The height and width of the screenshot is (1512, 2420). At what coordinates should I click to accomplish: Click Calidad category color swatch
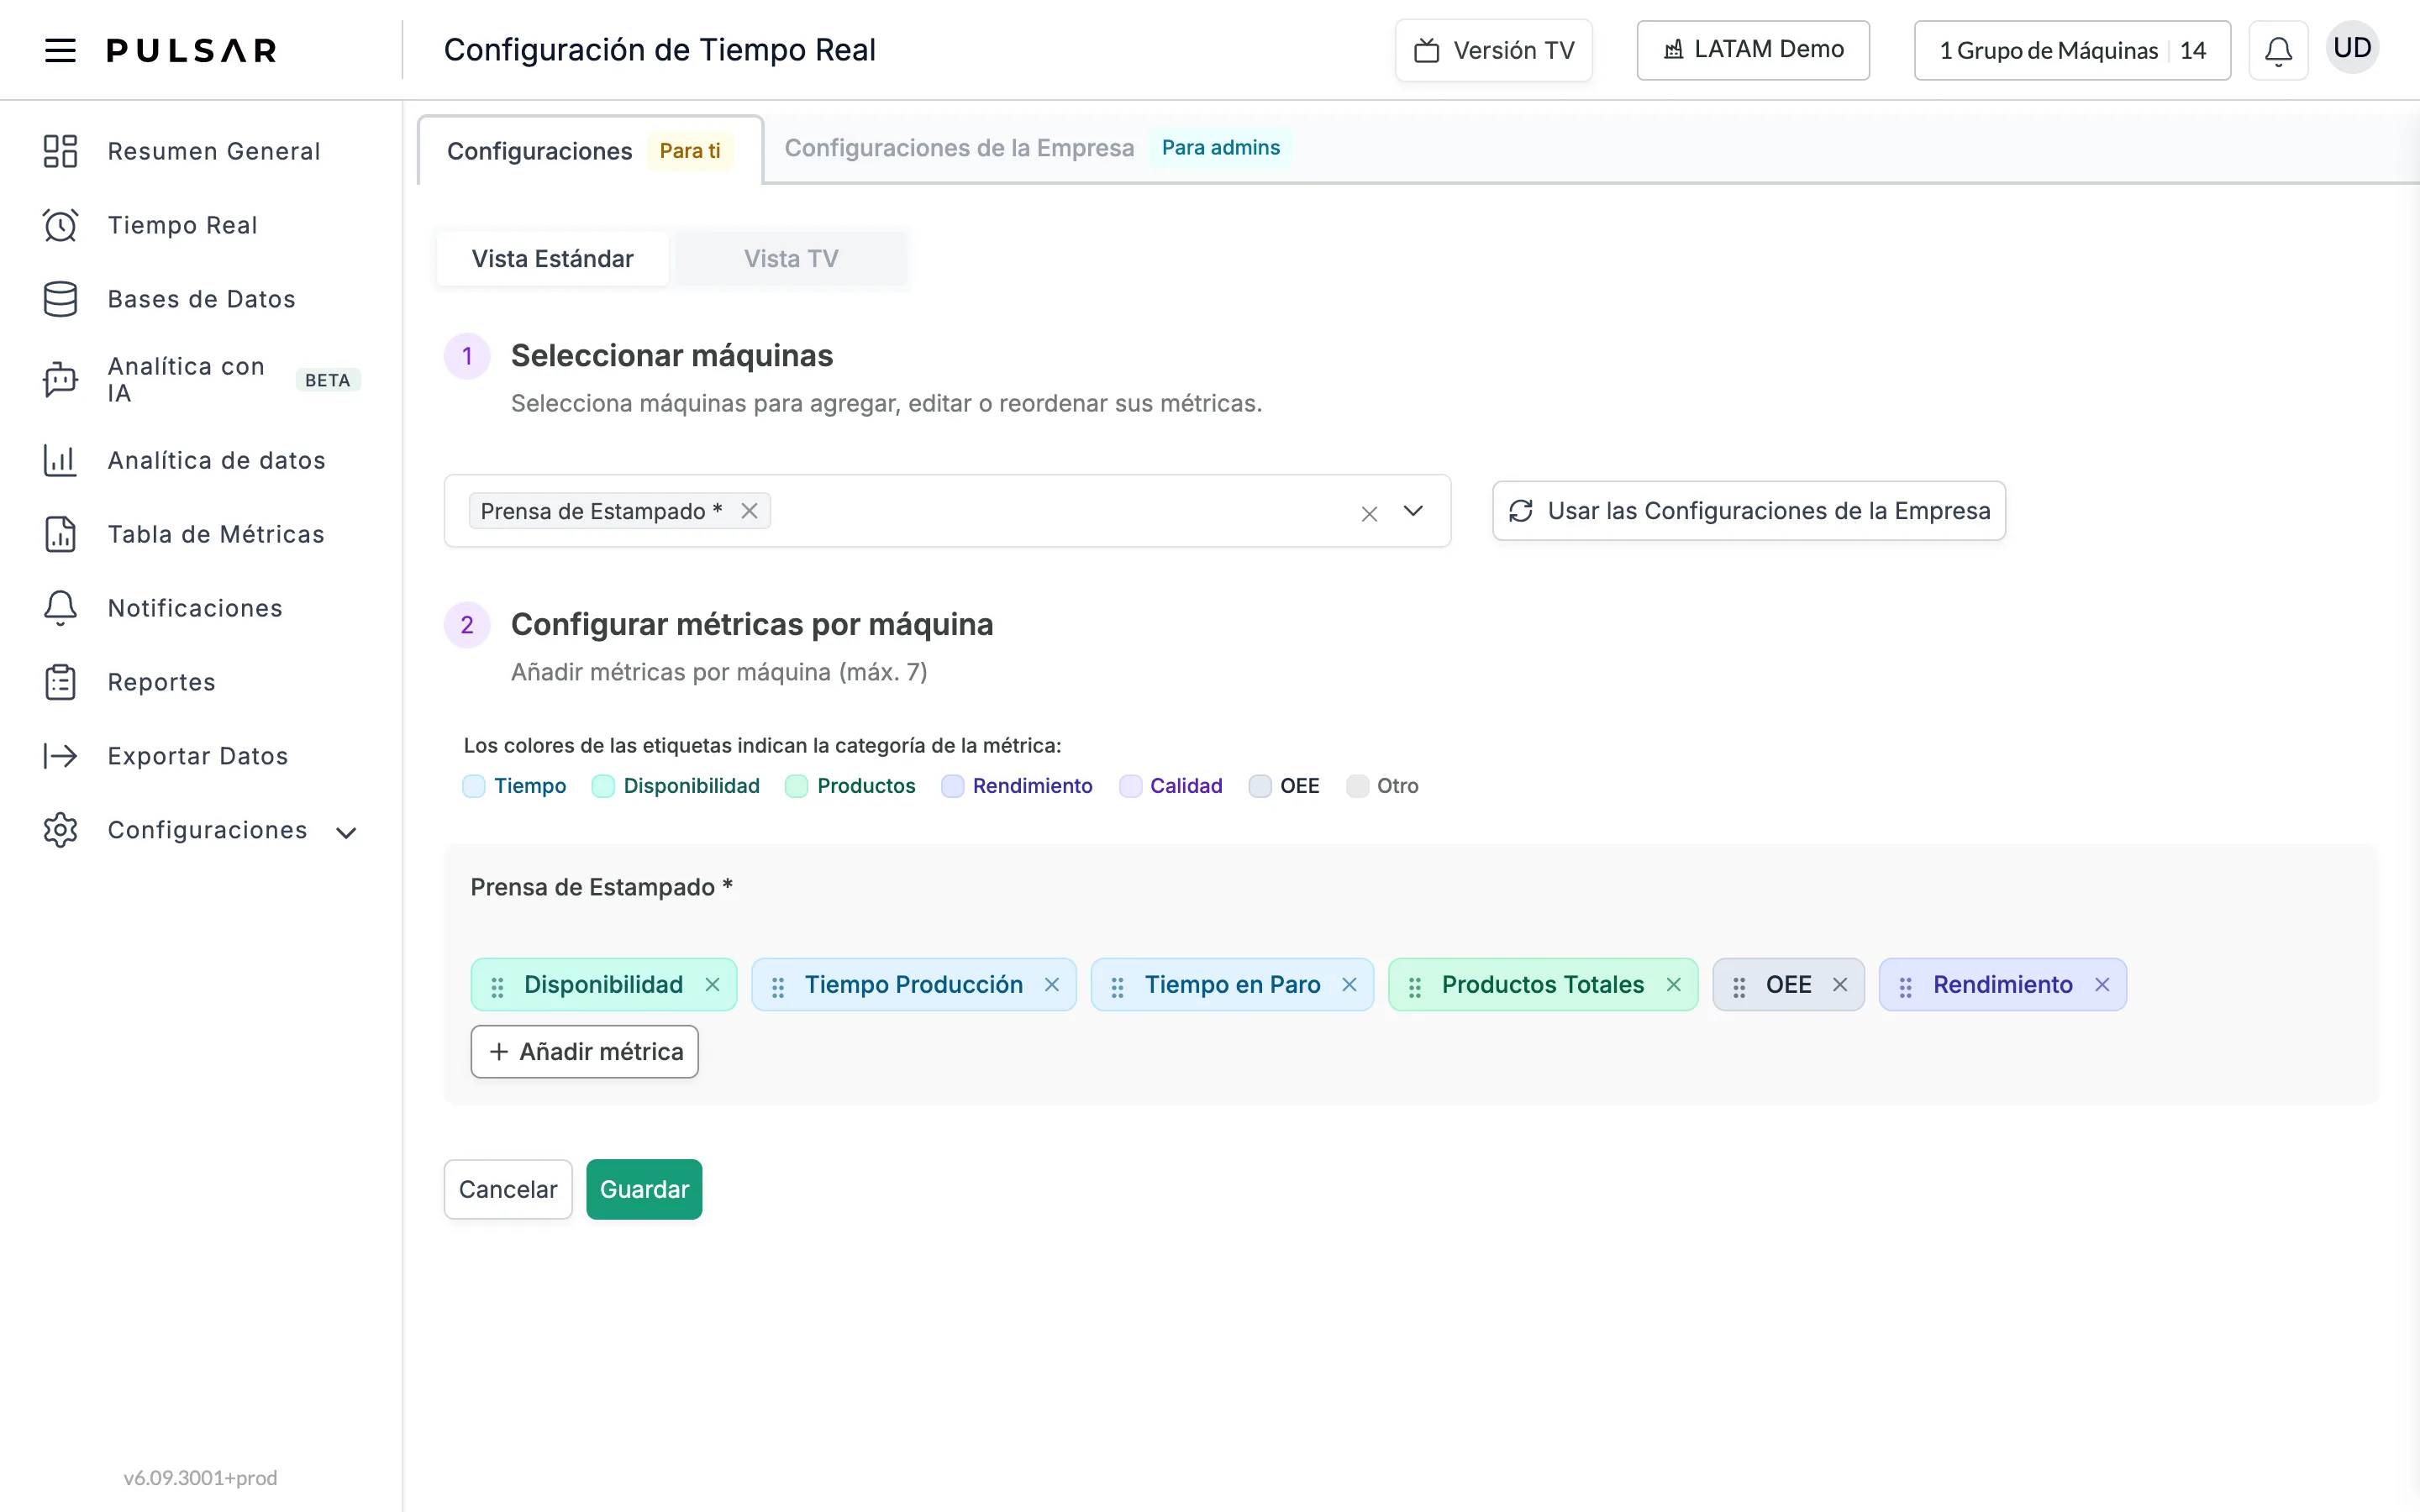pos(1130,786)
